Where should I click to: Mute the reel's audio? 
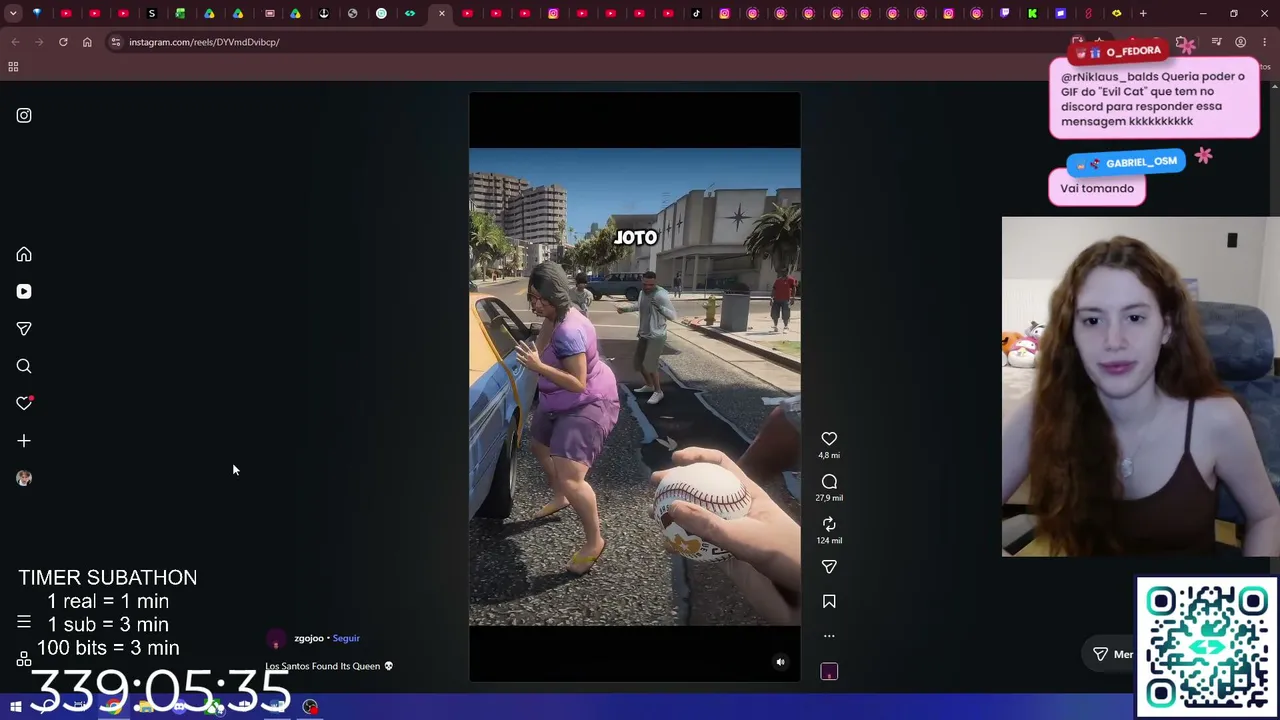[780, 662]
